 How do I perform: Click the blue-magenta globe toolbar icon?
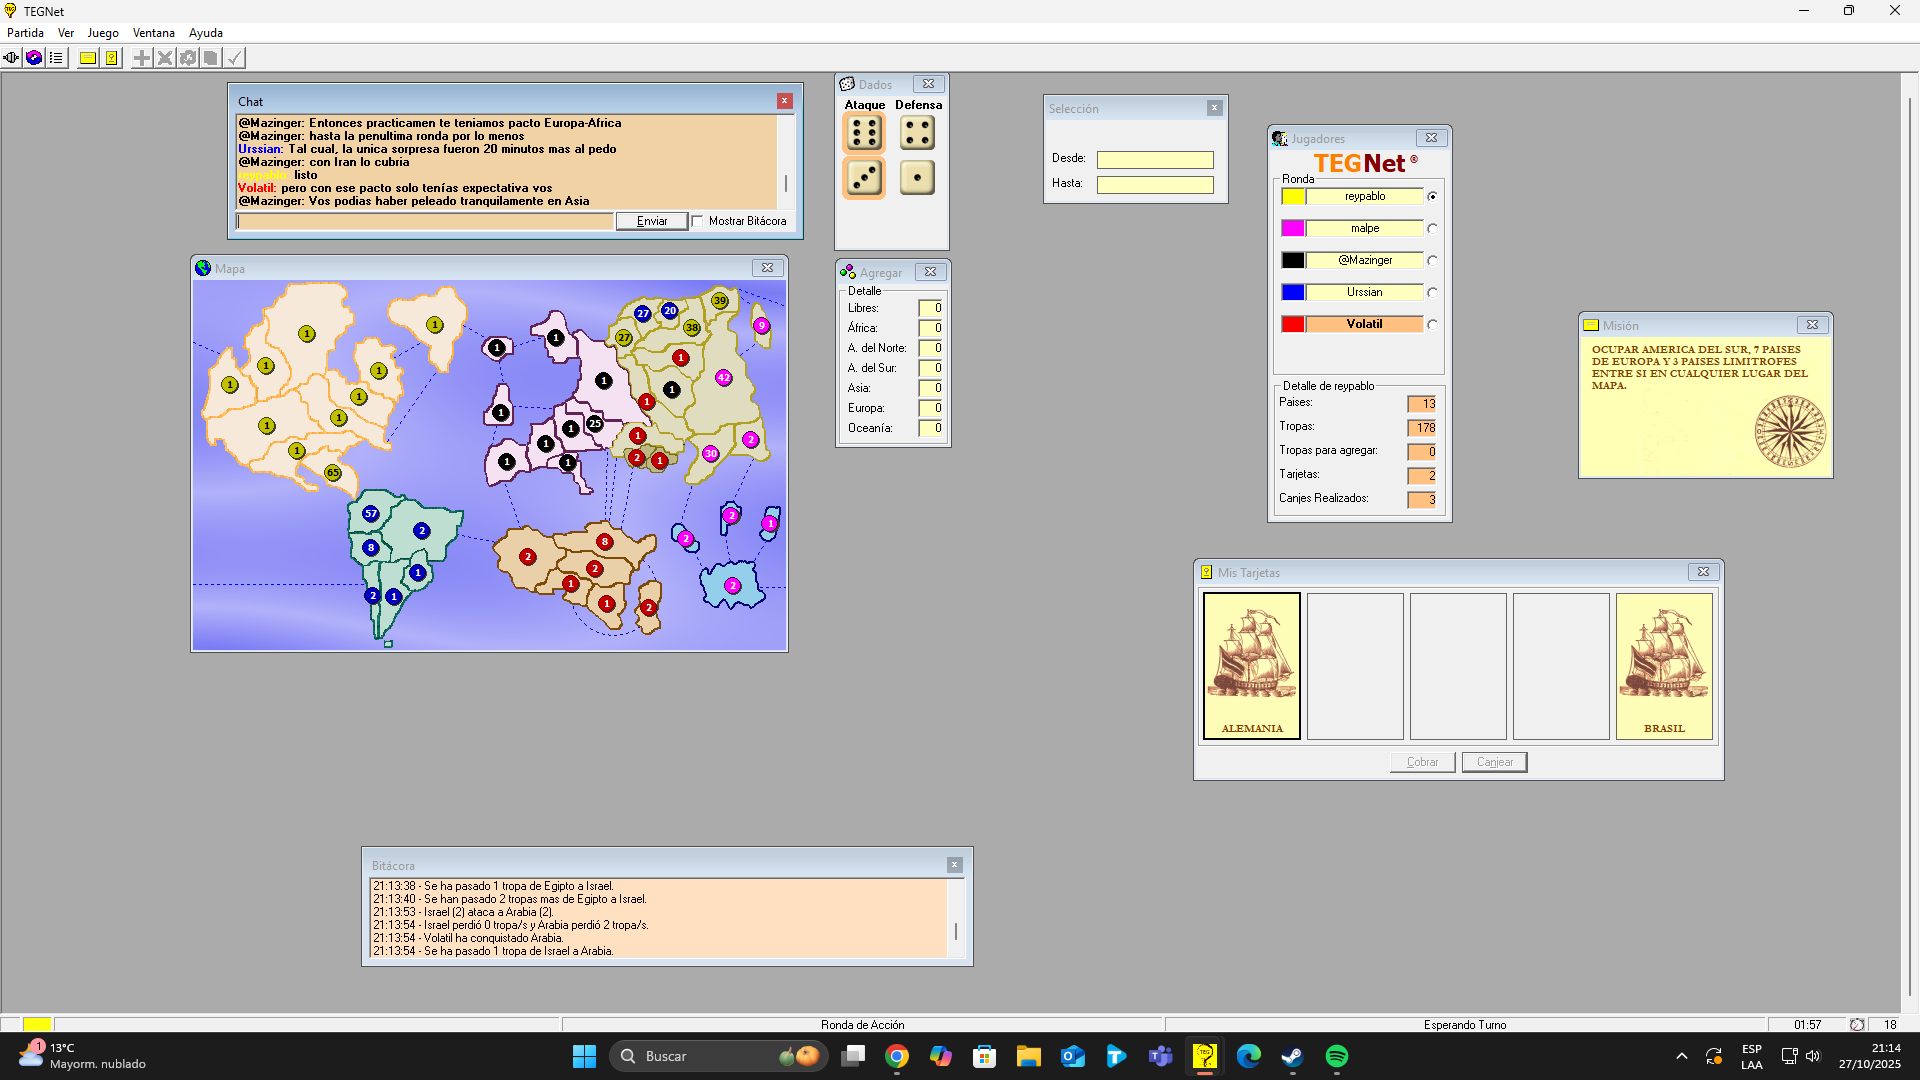(34, 58)
